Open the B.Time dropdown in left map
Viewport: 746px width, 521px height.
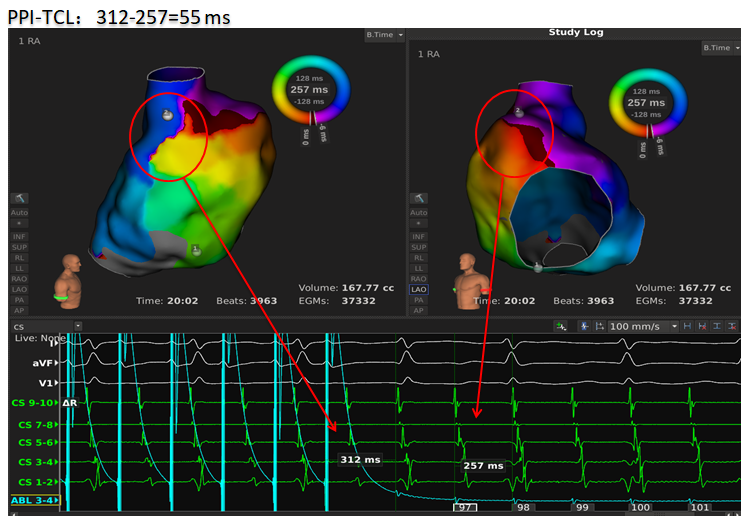point(385,35)
